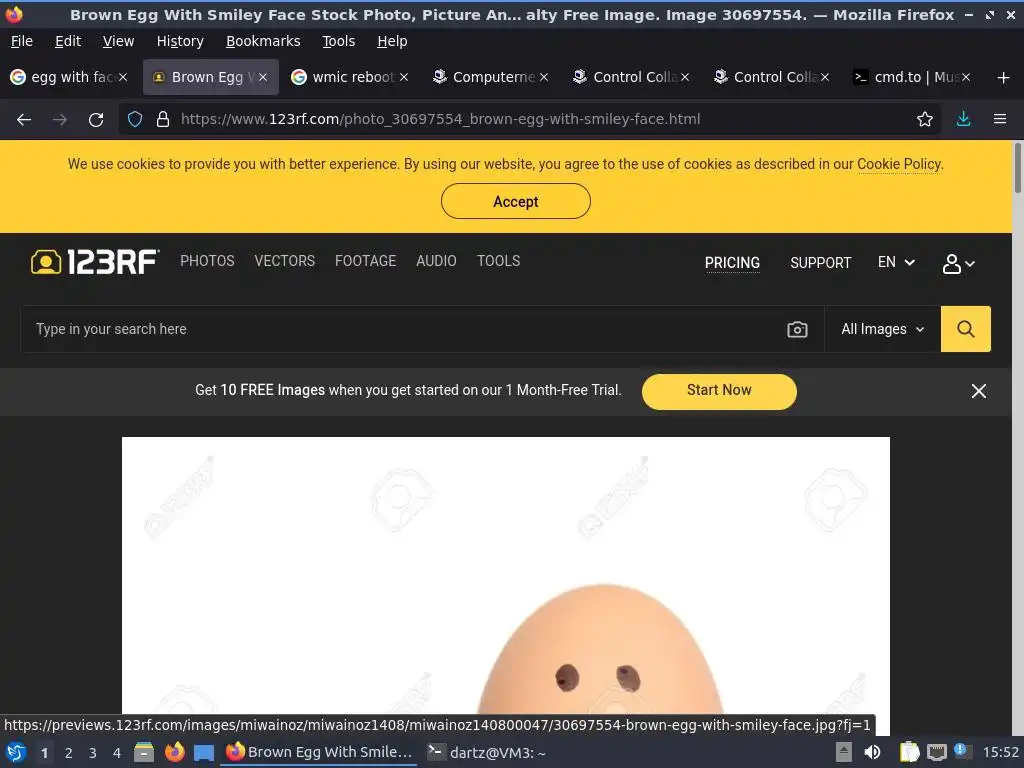This screenshot has width=1024, height=768.
Task: Go to PHOTOS section
Action: [207, 261]
